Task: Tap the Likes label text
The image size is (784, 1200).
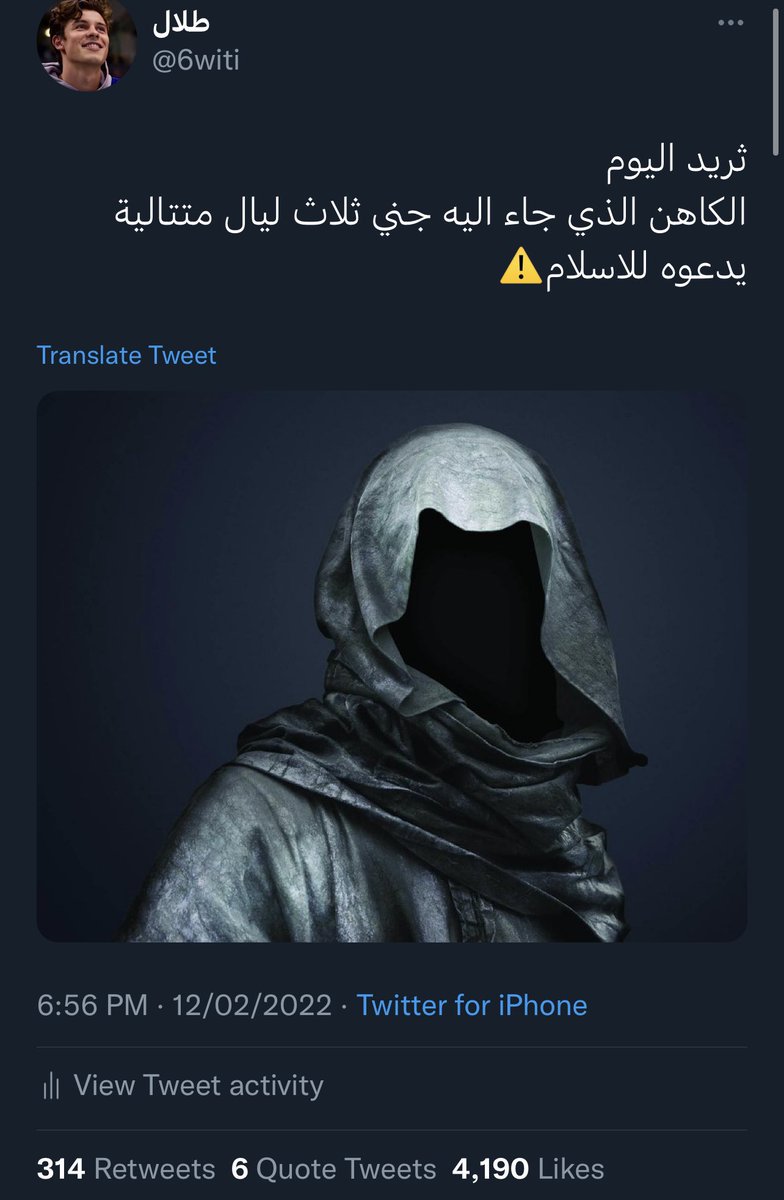Action: click(x=571, y=1169)
